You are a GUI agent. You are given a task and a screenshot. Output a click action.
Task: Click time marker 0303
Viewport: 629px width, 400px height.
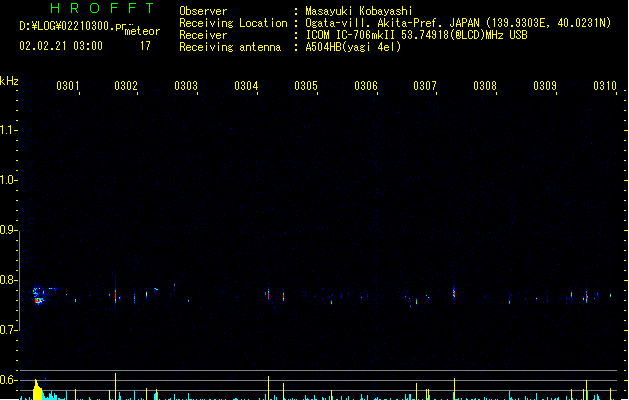186,85
